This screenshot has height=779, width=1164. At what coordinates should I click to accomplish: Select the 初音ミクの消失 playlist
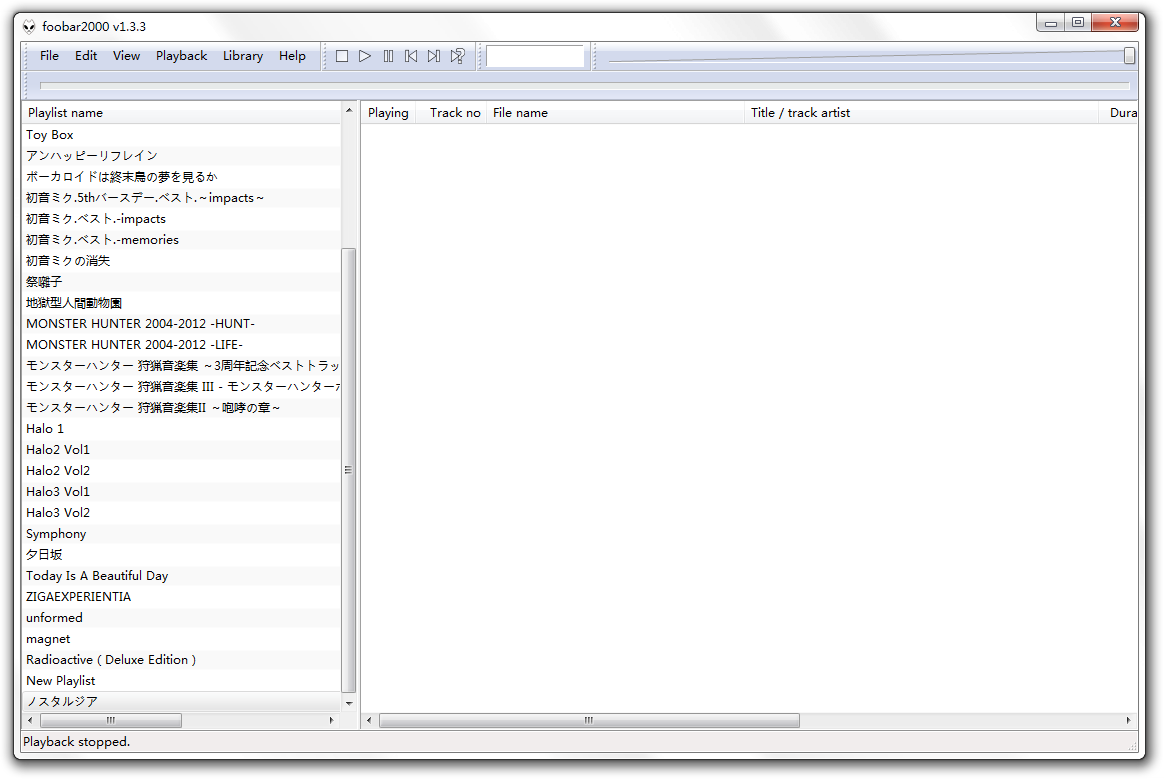[182, 261]
